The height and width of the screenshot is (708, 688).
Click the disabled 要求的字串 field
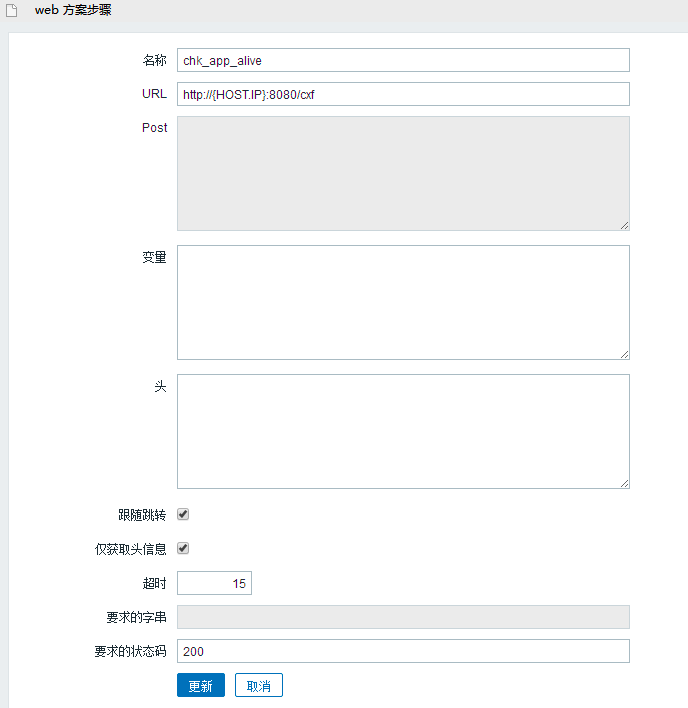coord(403,617)
